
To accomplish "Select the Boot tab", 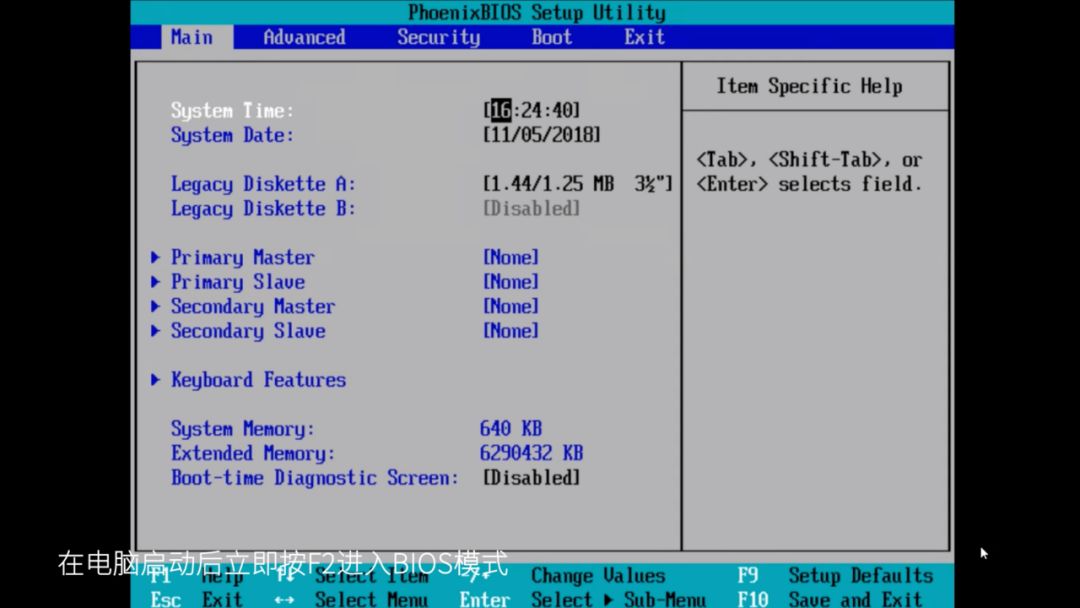I will point(552,37).
